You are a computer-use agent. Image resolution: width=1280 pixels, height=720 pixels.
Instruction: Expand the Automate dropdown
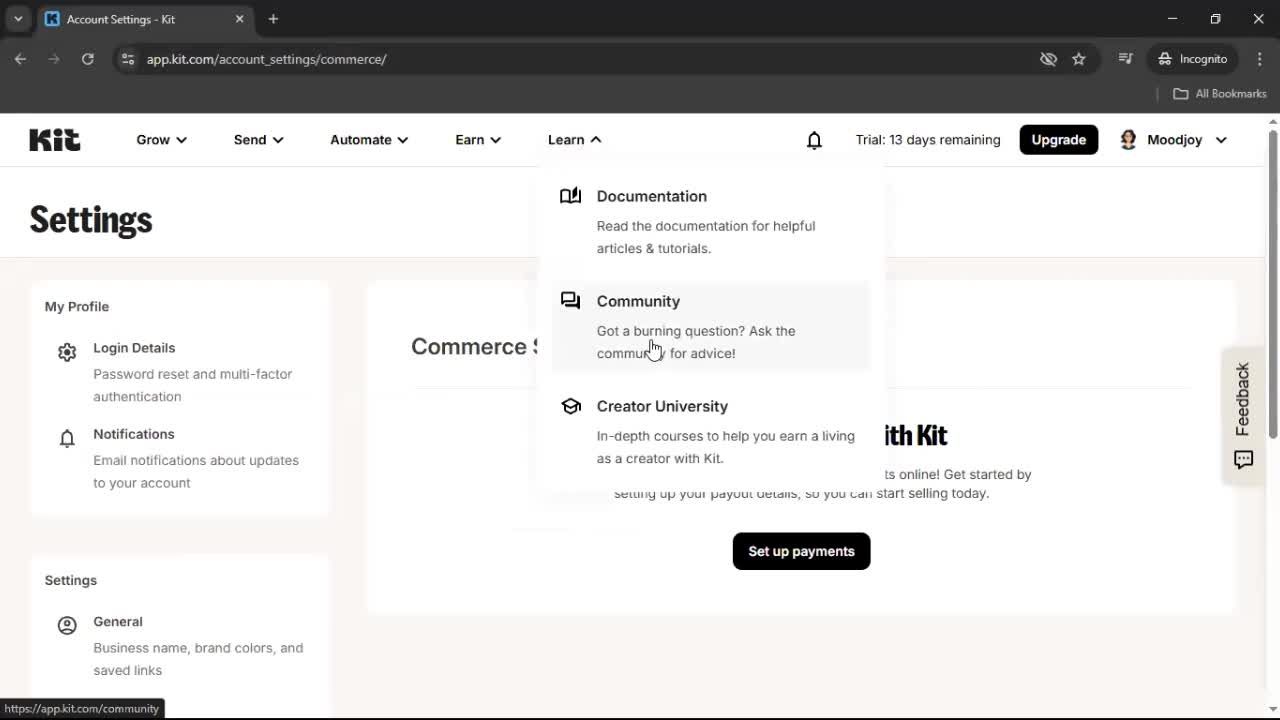[x=367, y=140]
